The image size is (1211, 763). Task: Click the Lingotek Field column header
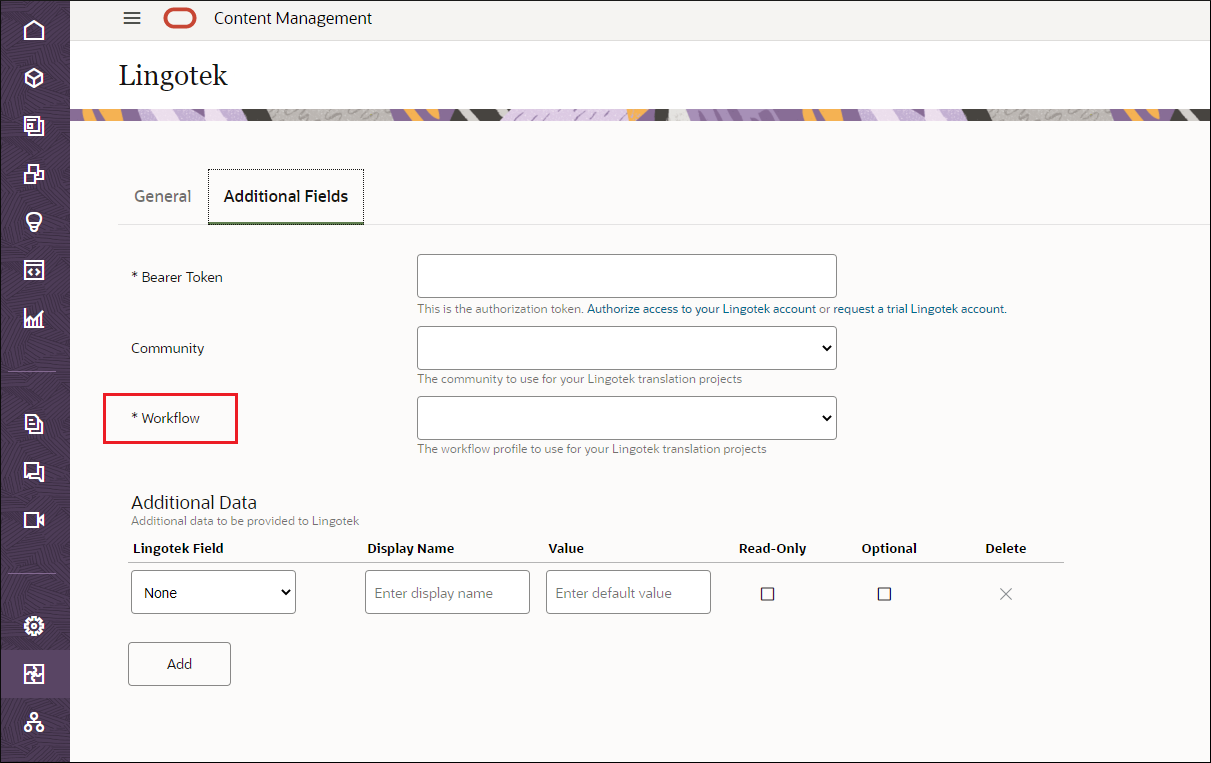coord(178,548)
